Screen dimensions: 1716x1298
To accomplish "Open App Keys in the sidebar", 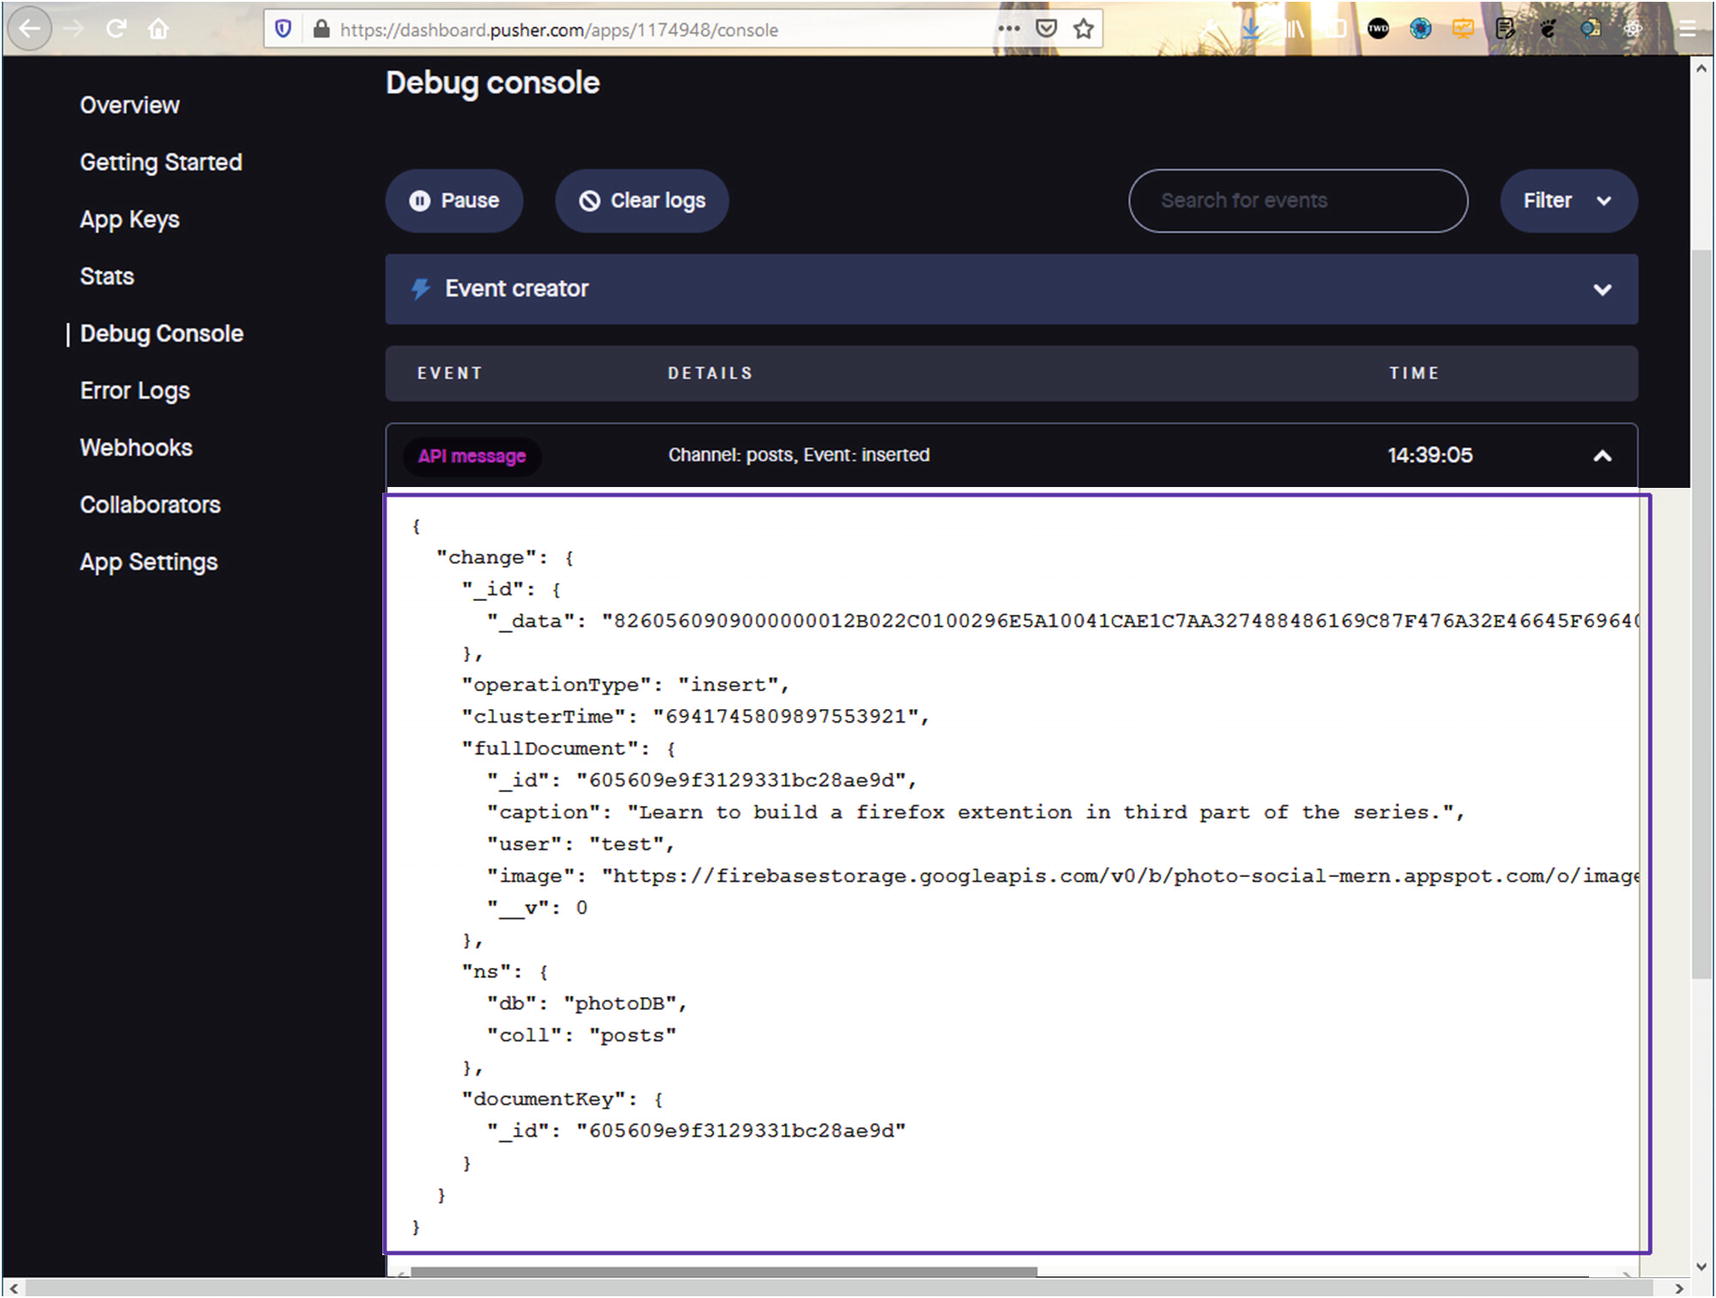I will (130, 220).
